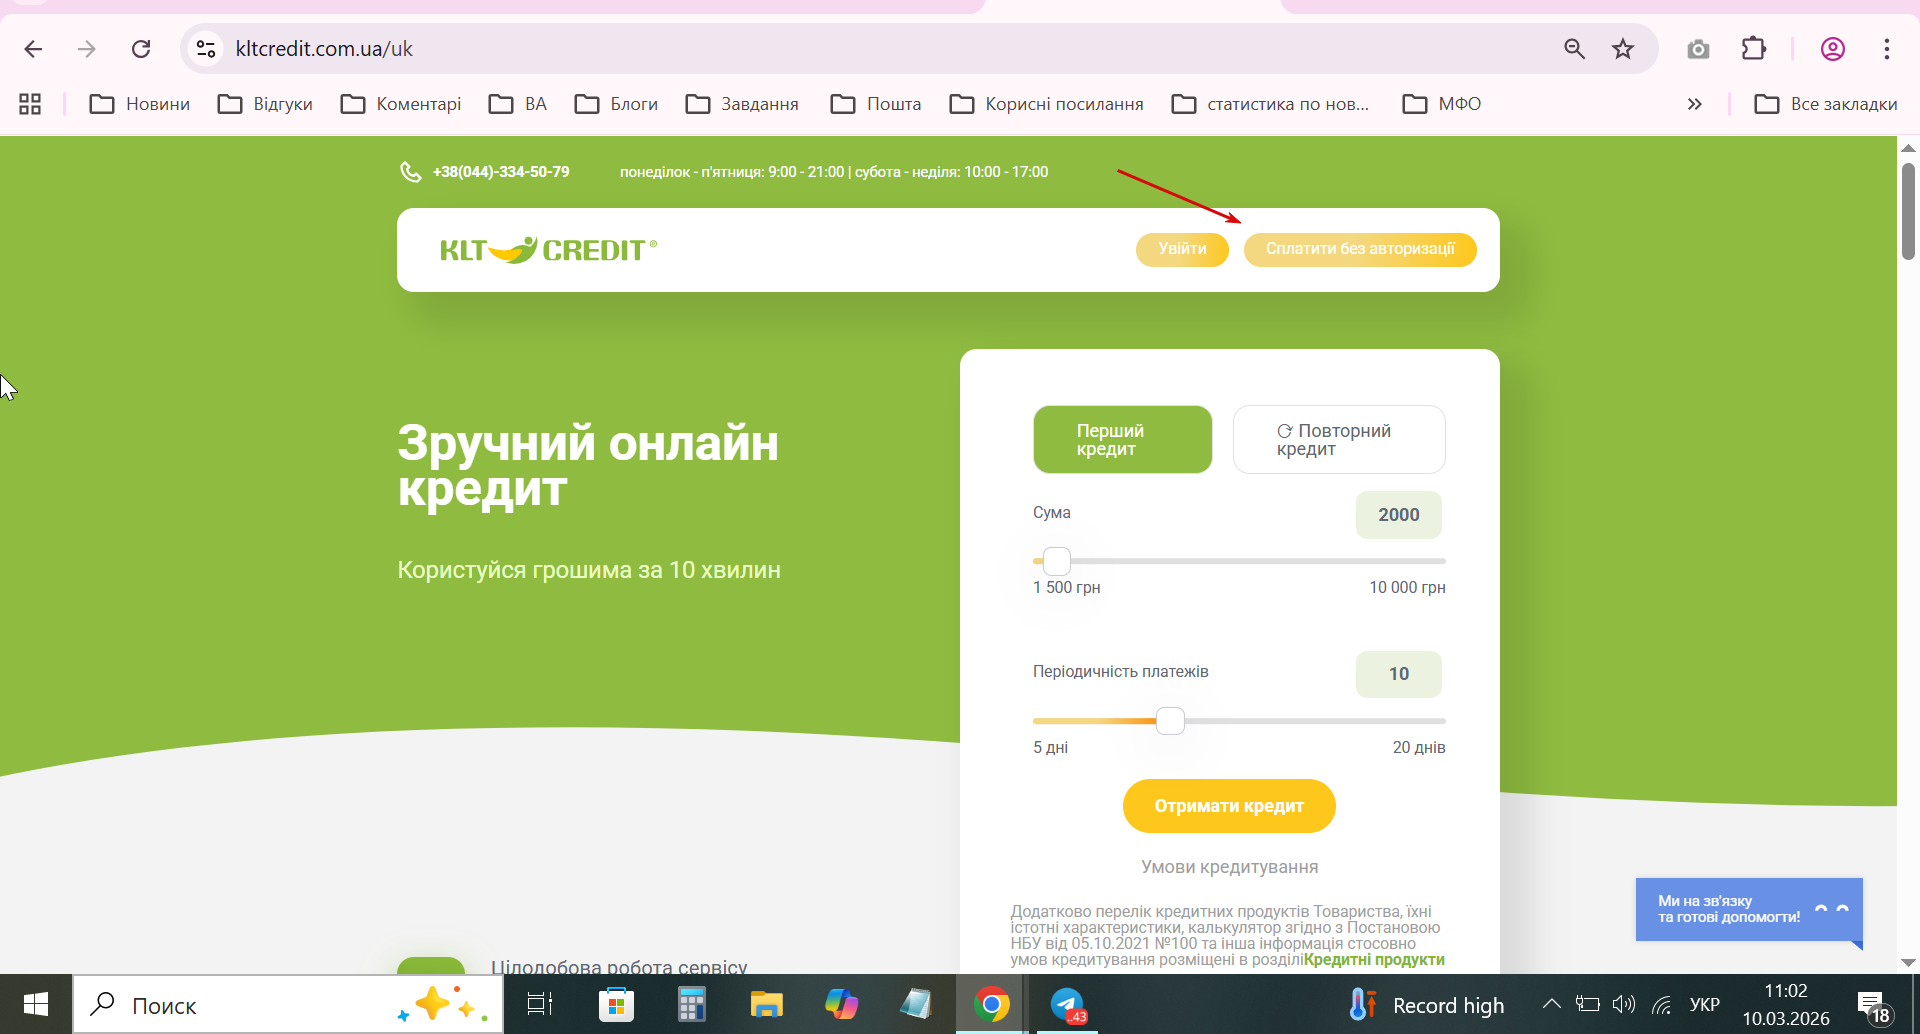
Task: Call the +38(044)-334-50-79 phone link
Action: click(501, 172)
